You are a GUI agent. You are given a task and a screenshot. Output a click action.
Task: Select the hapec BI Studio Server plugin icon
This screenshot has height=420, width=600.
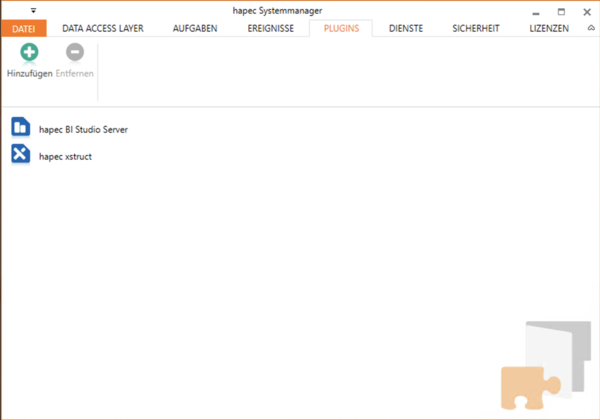21,127
